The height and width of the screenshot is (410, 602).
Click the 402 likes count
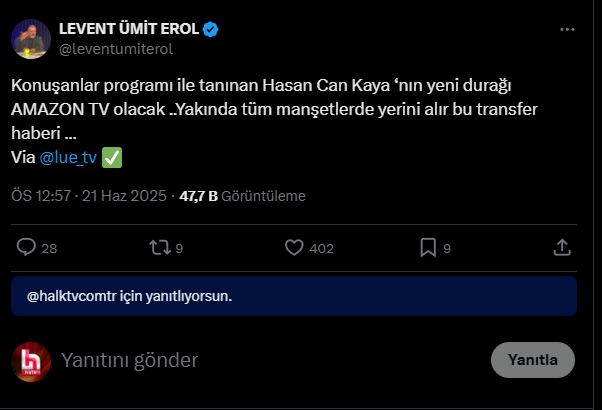click(x=321, y=248)
